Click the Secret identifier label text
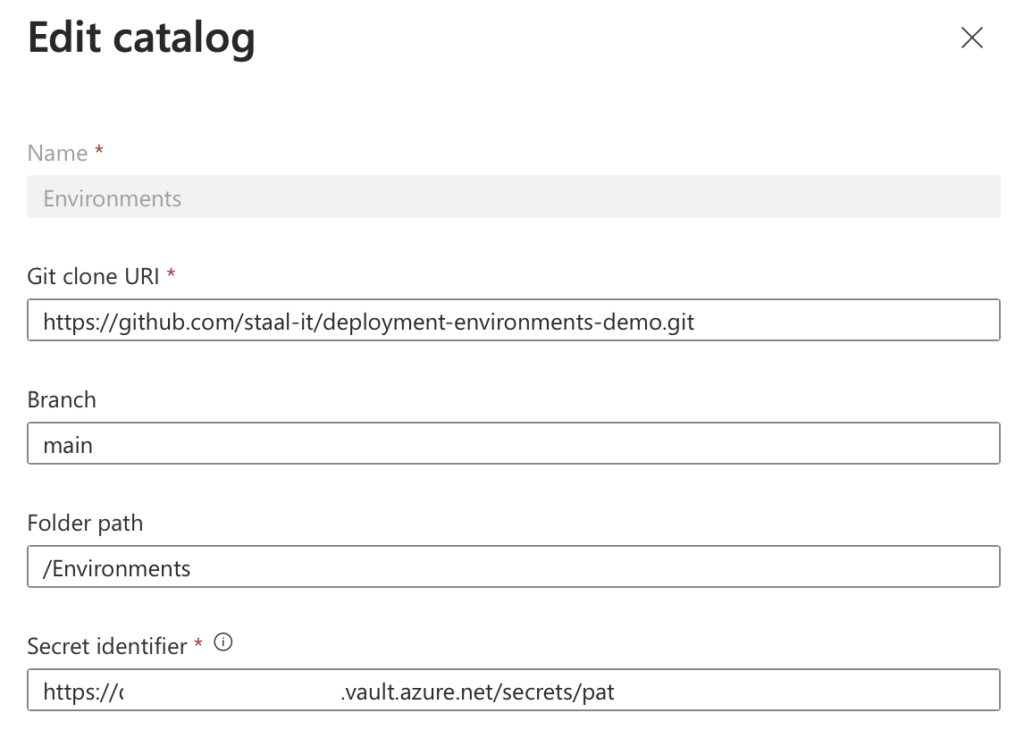1024x738 pixels. coord(107,647)
